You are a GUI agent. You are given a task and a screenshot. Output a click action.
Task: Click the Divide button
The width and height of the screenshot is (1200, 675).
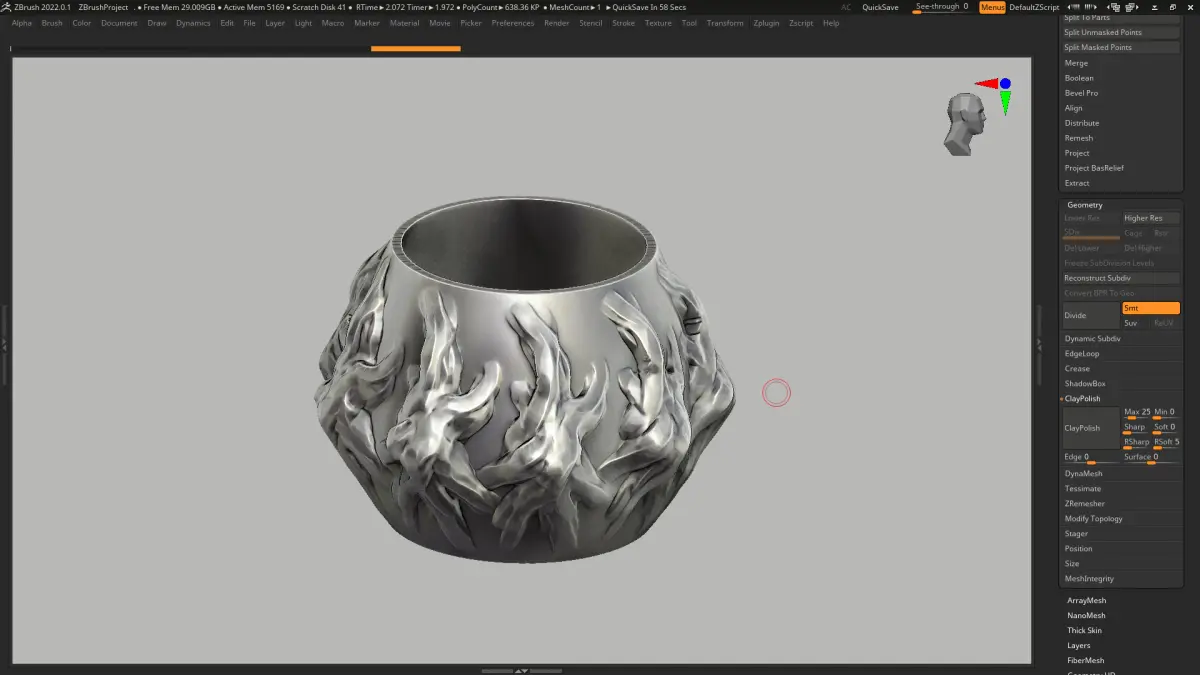(x=1091, y=315)
